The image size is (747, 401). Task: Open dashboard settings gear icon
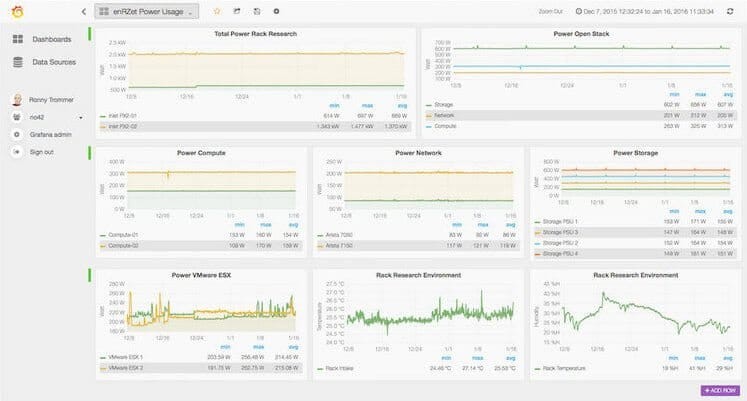point(276,11)
